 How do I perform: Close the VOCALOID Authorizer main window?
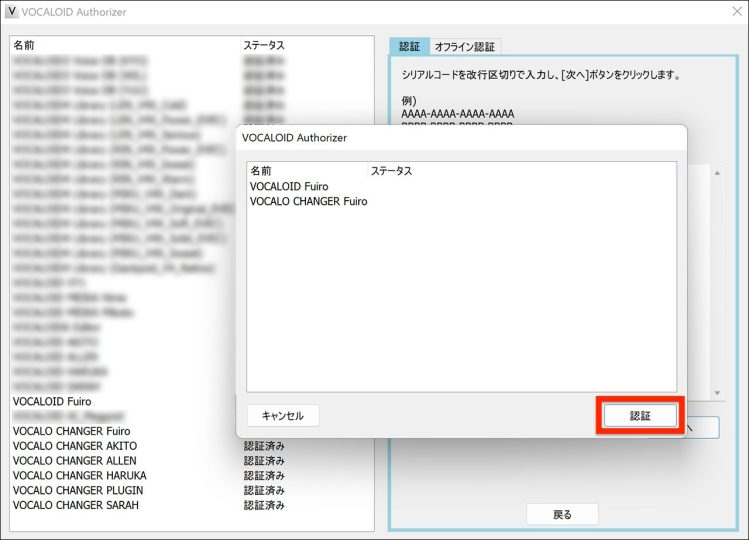pyautogui.click(x=735, y=12)
